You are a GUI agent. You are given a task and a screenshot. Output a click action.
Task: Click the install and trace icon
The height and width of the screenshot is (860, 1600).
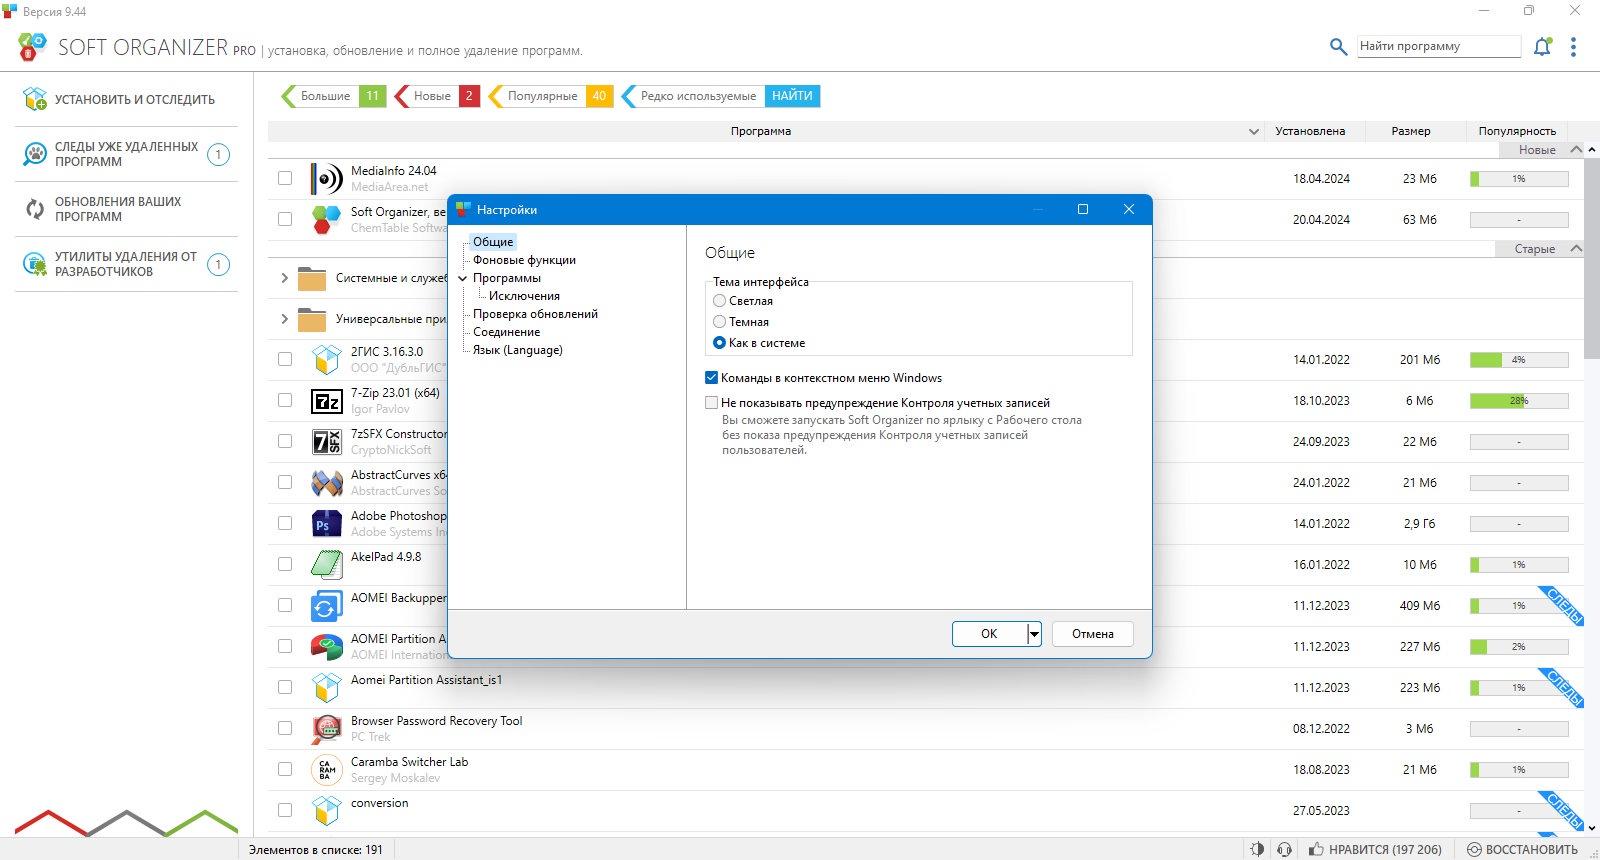coord(35,99)
